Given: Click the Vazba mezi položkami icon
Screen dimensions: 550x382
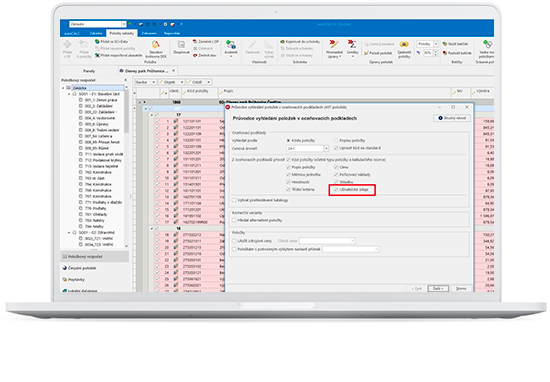Looking at the screenshot, I should click(487, 44).
